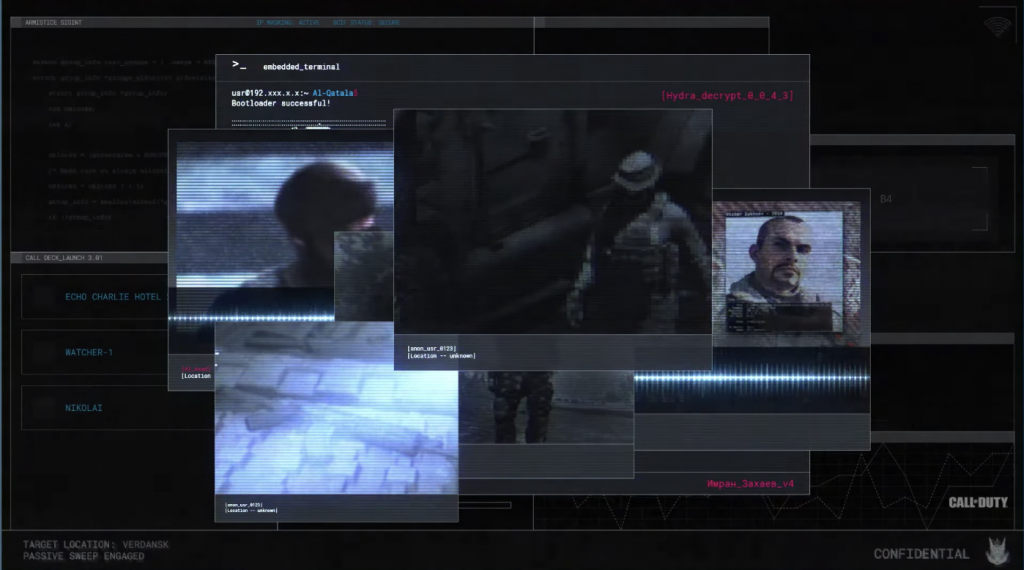
Task: Click the Call of Duty logo
Action: click(x=977, y=502)
